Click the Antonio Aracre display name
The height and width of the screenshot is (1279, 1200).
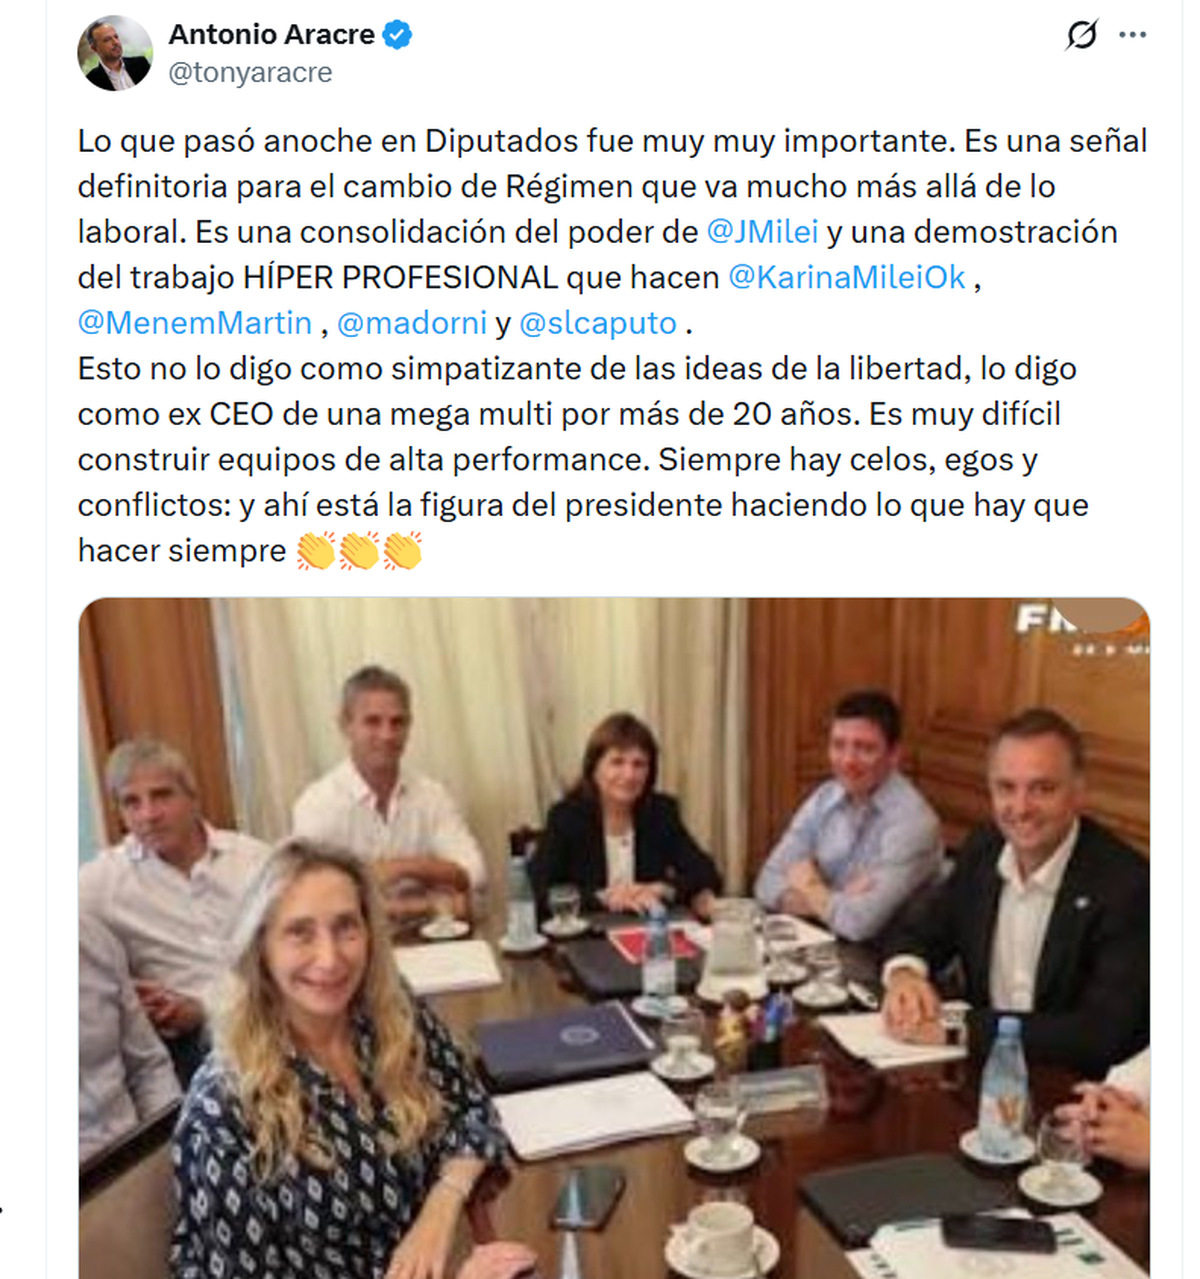[271, 35]
